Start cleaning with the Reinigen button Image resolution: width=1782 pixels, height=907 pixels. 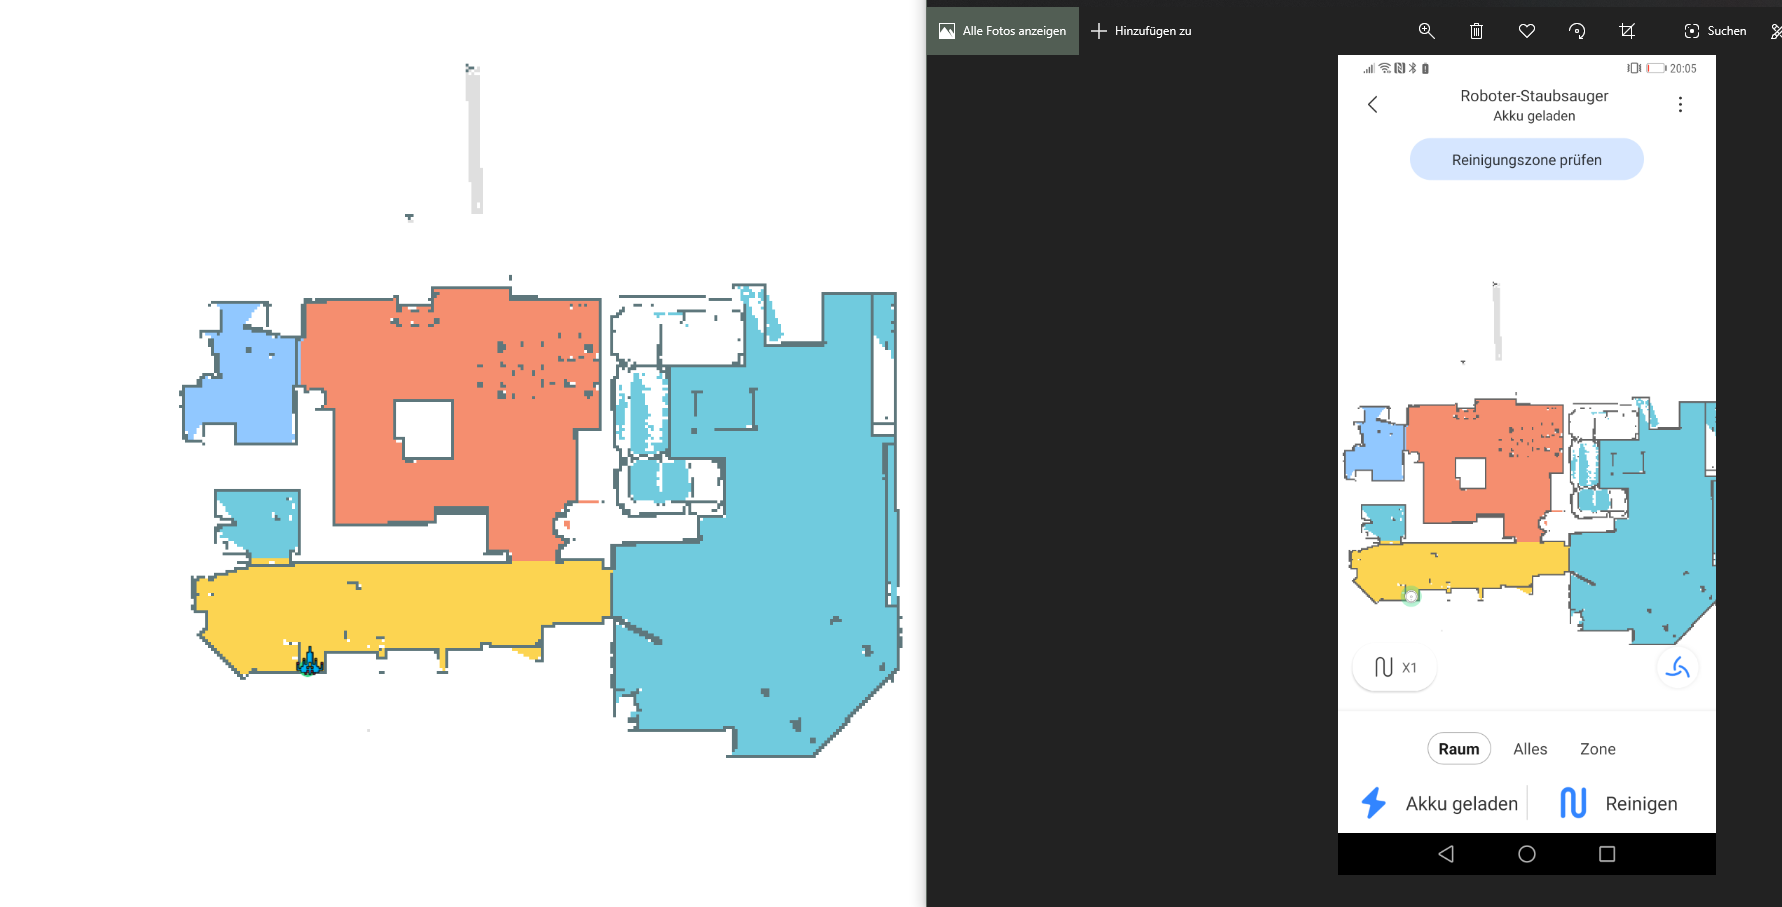pos(1618,803)
